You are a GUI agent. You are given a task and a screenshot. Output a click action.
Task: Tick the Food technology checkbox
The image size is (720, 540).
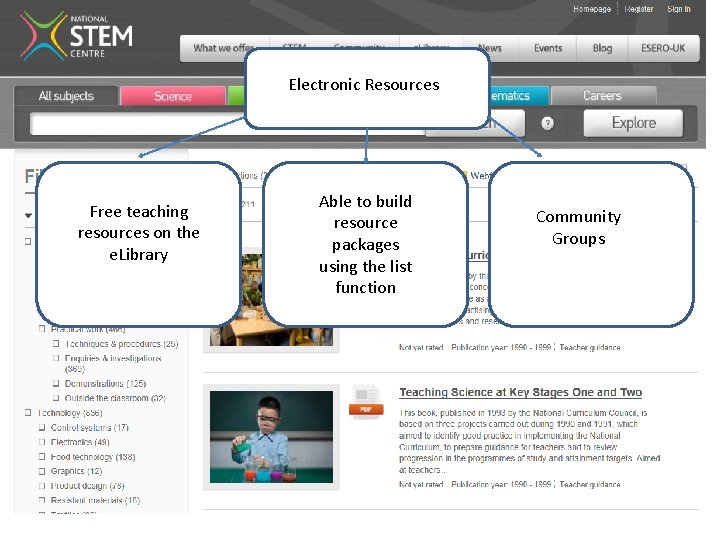pos(42,457)
